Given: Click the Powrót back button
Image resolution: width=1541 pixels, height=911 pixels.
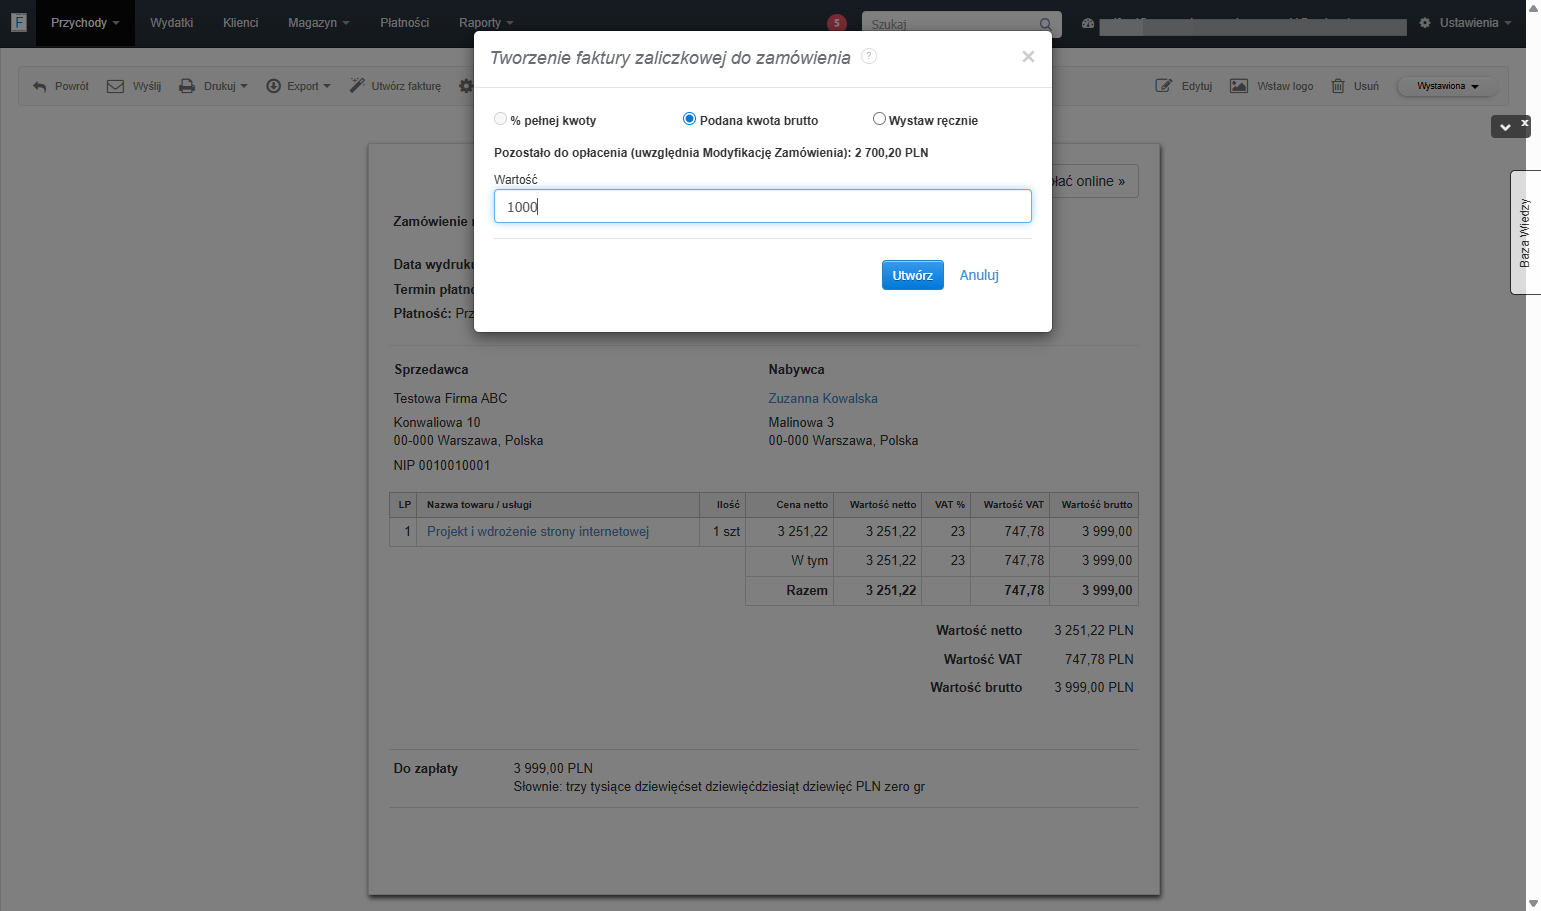Looking at the screenshot, I should coord(61,86).
